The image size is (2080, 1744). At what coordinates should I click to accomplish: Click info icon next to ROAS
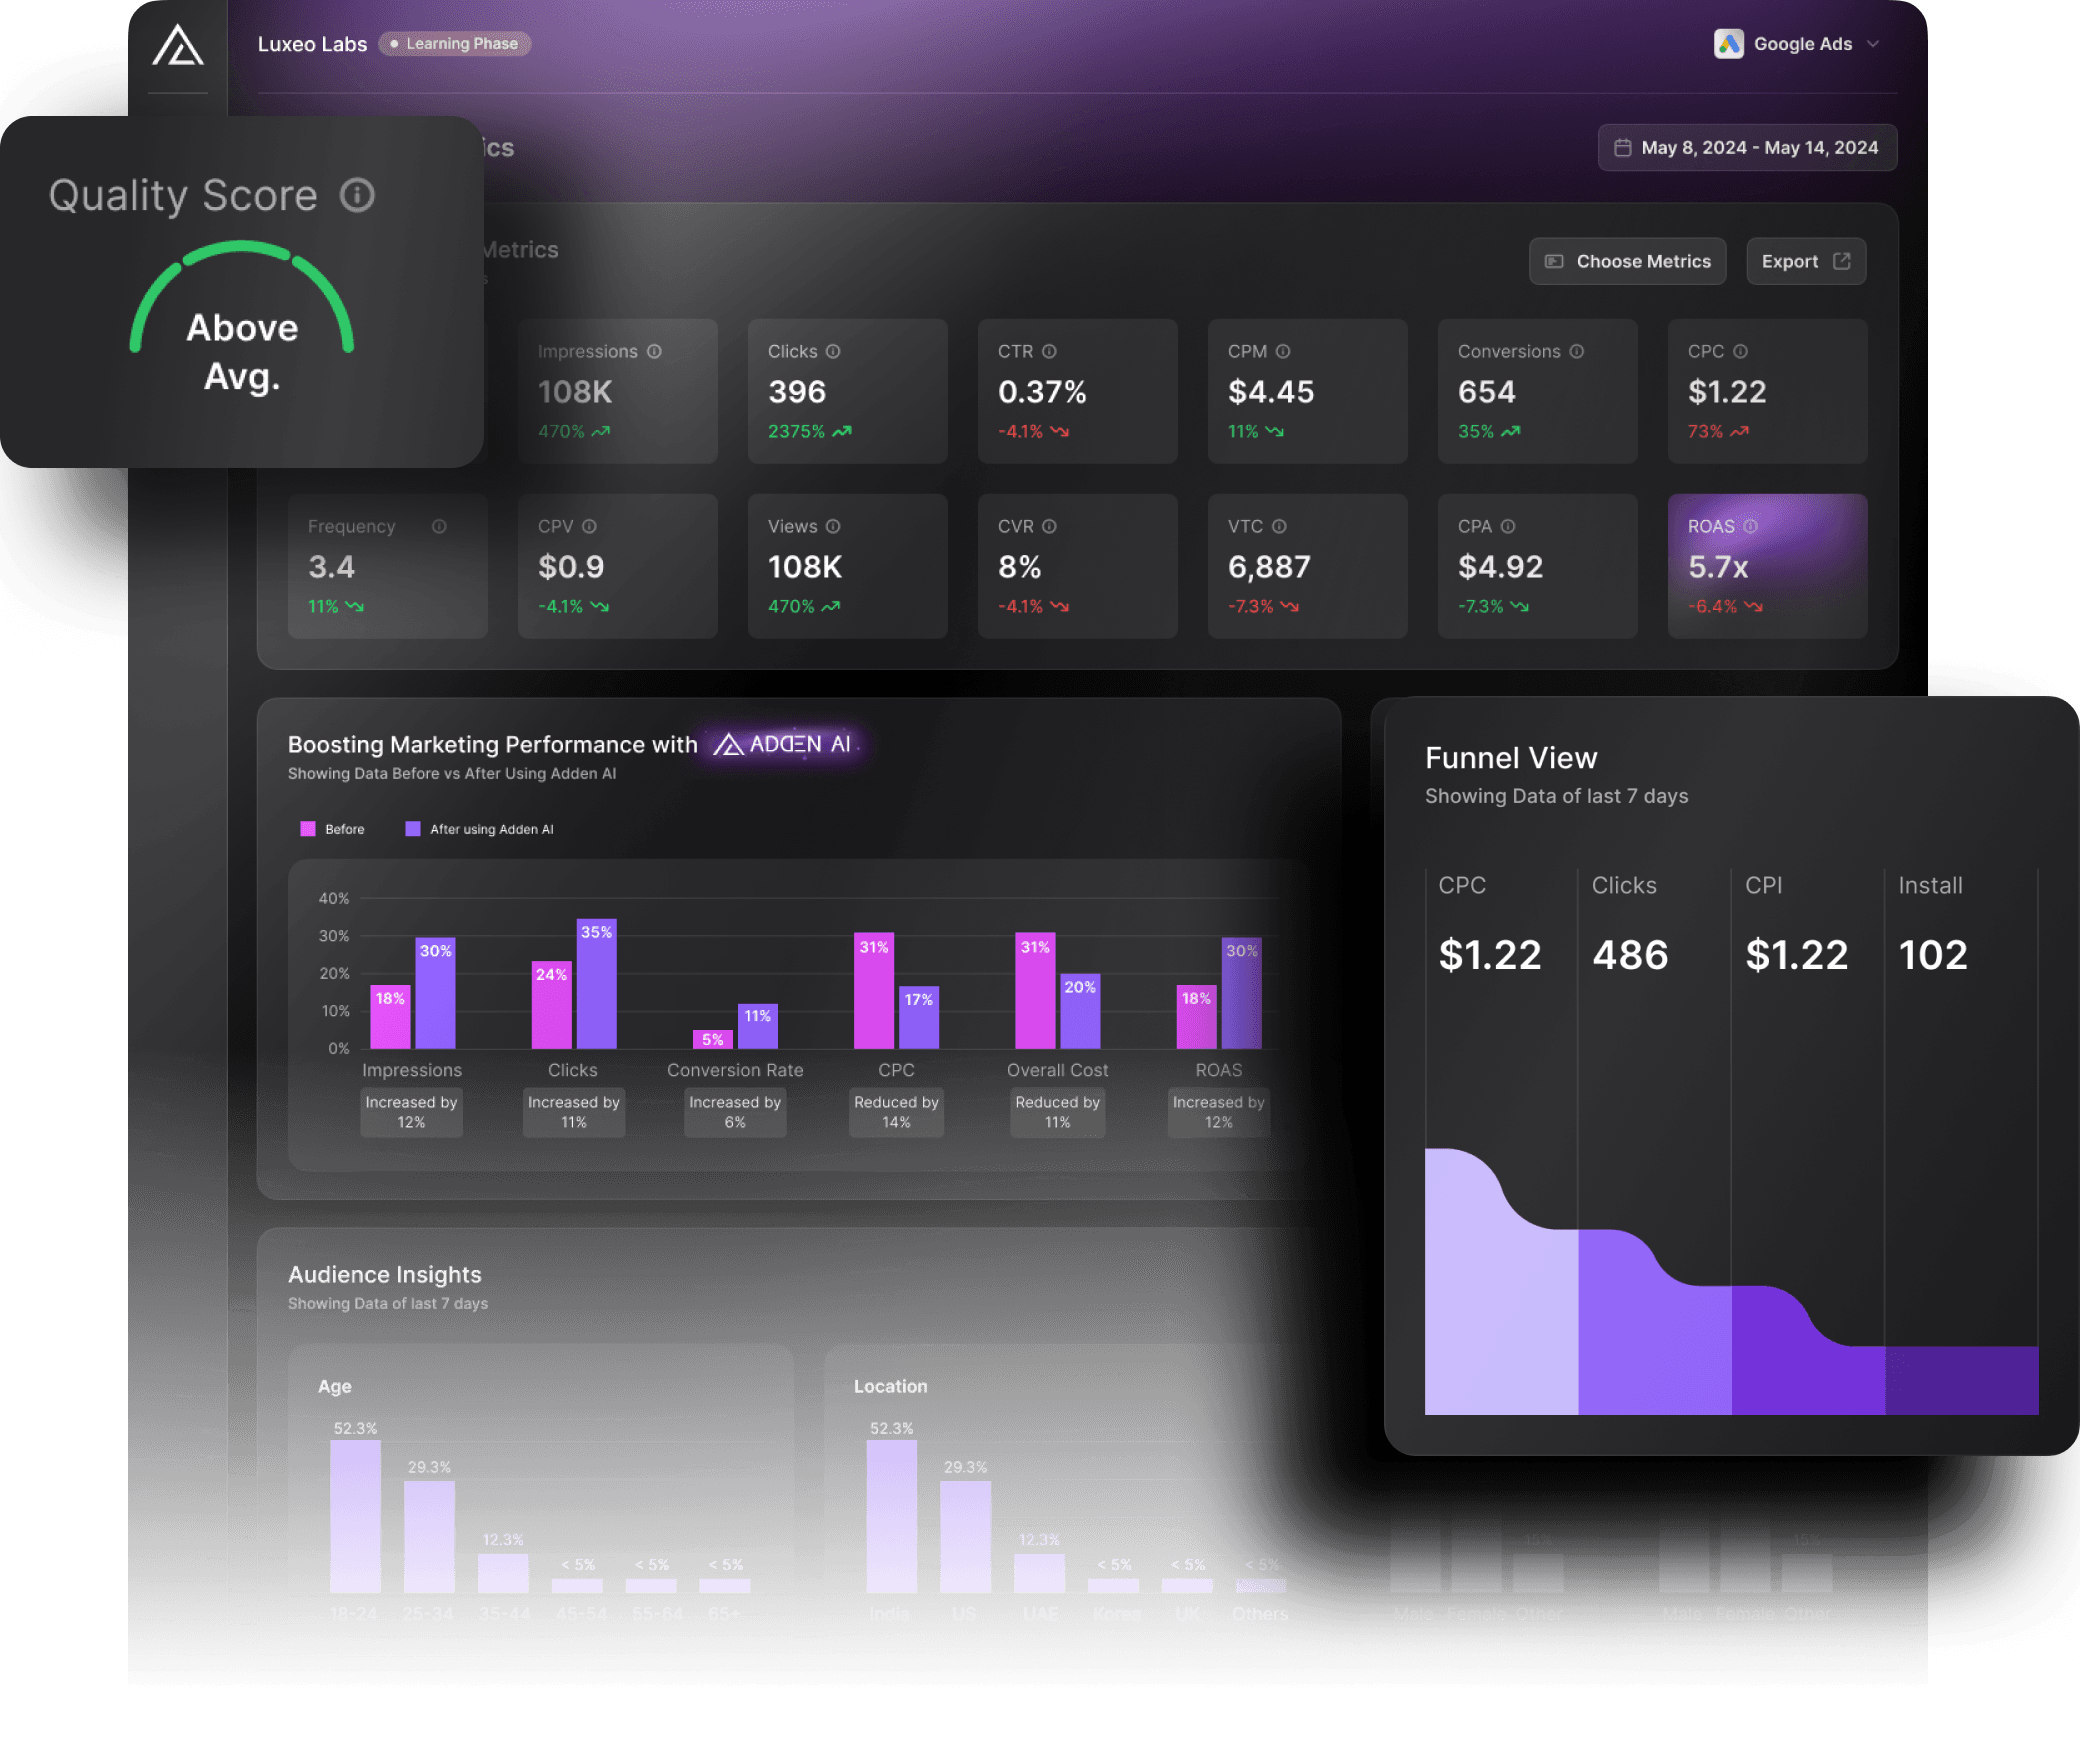(1750, 526)
